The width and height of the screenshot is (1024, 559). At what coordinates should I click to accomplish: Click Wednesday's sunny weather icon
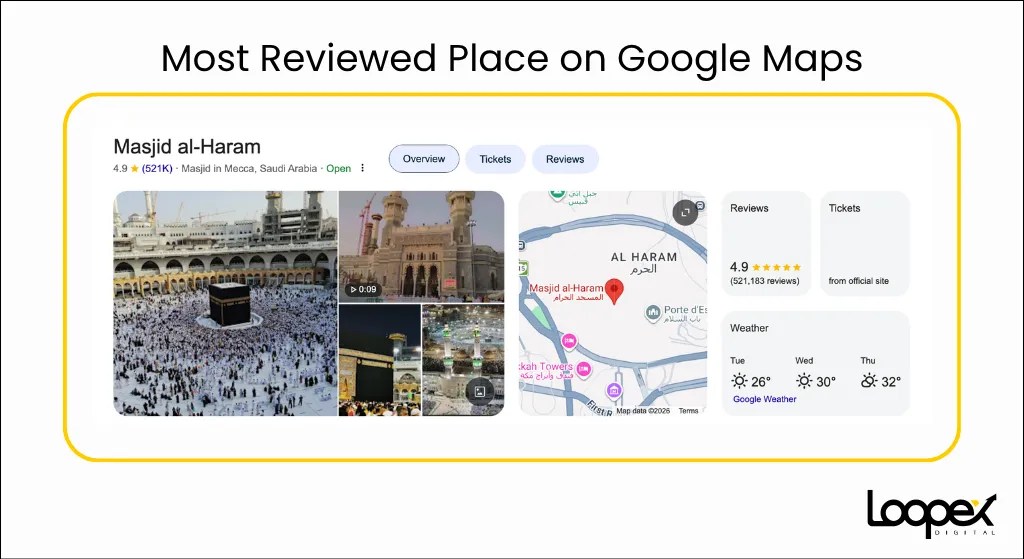click(804, 381)
